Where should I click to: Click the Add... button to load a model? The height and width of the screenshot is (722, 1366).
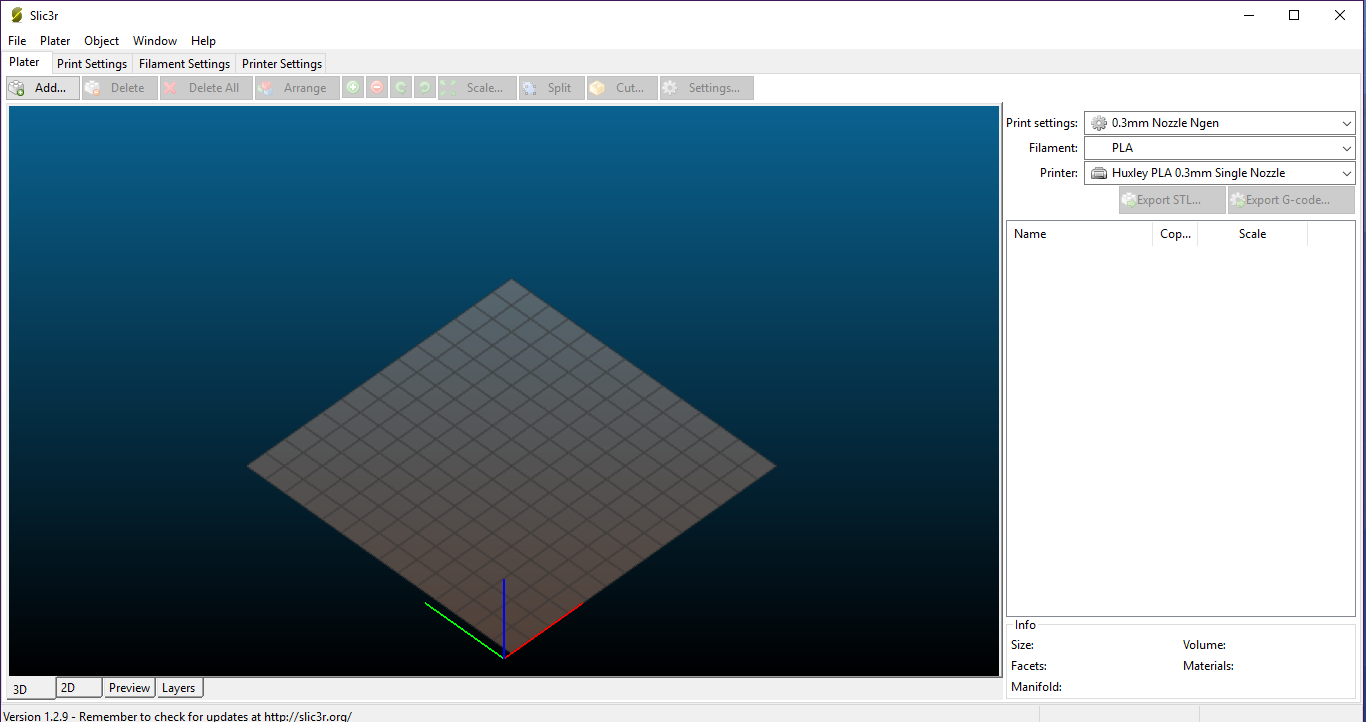coord(43,88)
